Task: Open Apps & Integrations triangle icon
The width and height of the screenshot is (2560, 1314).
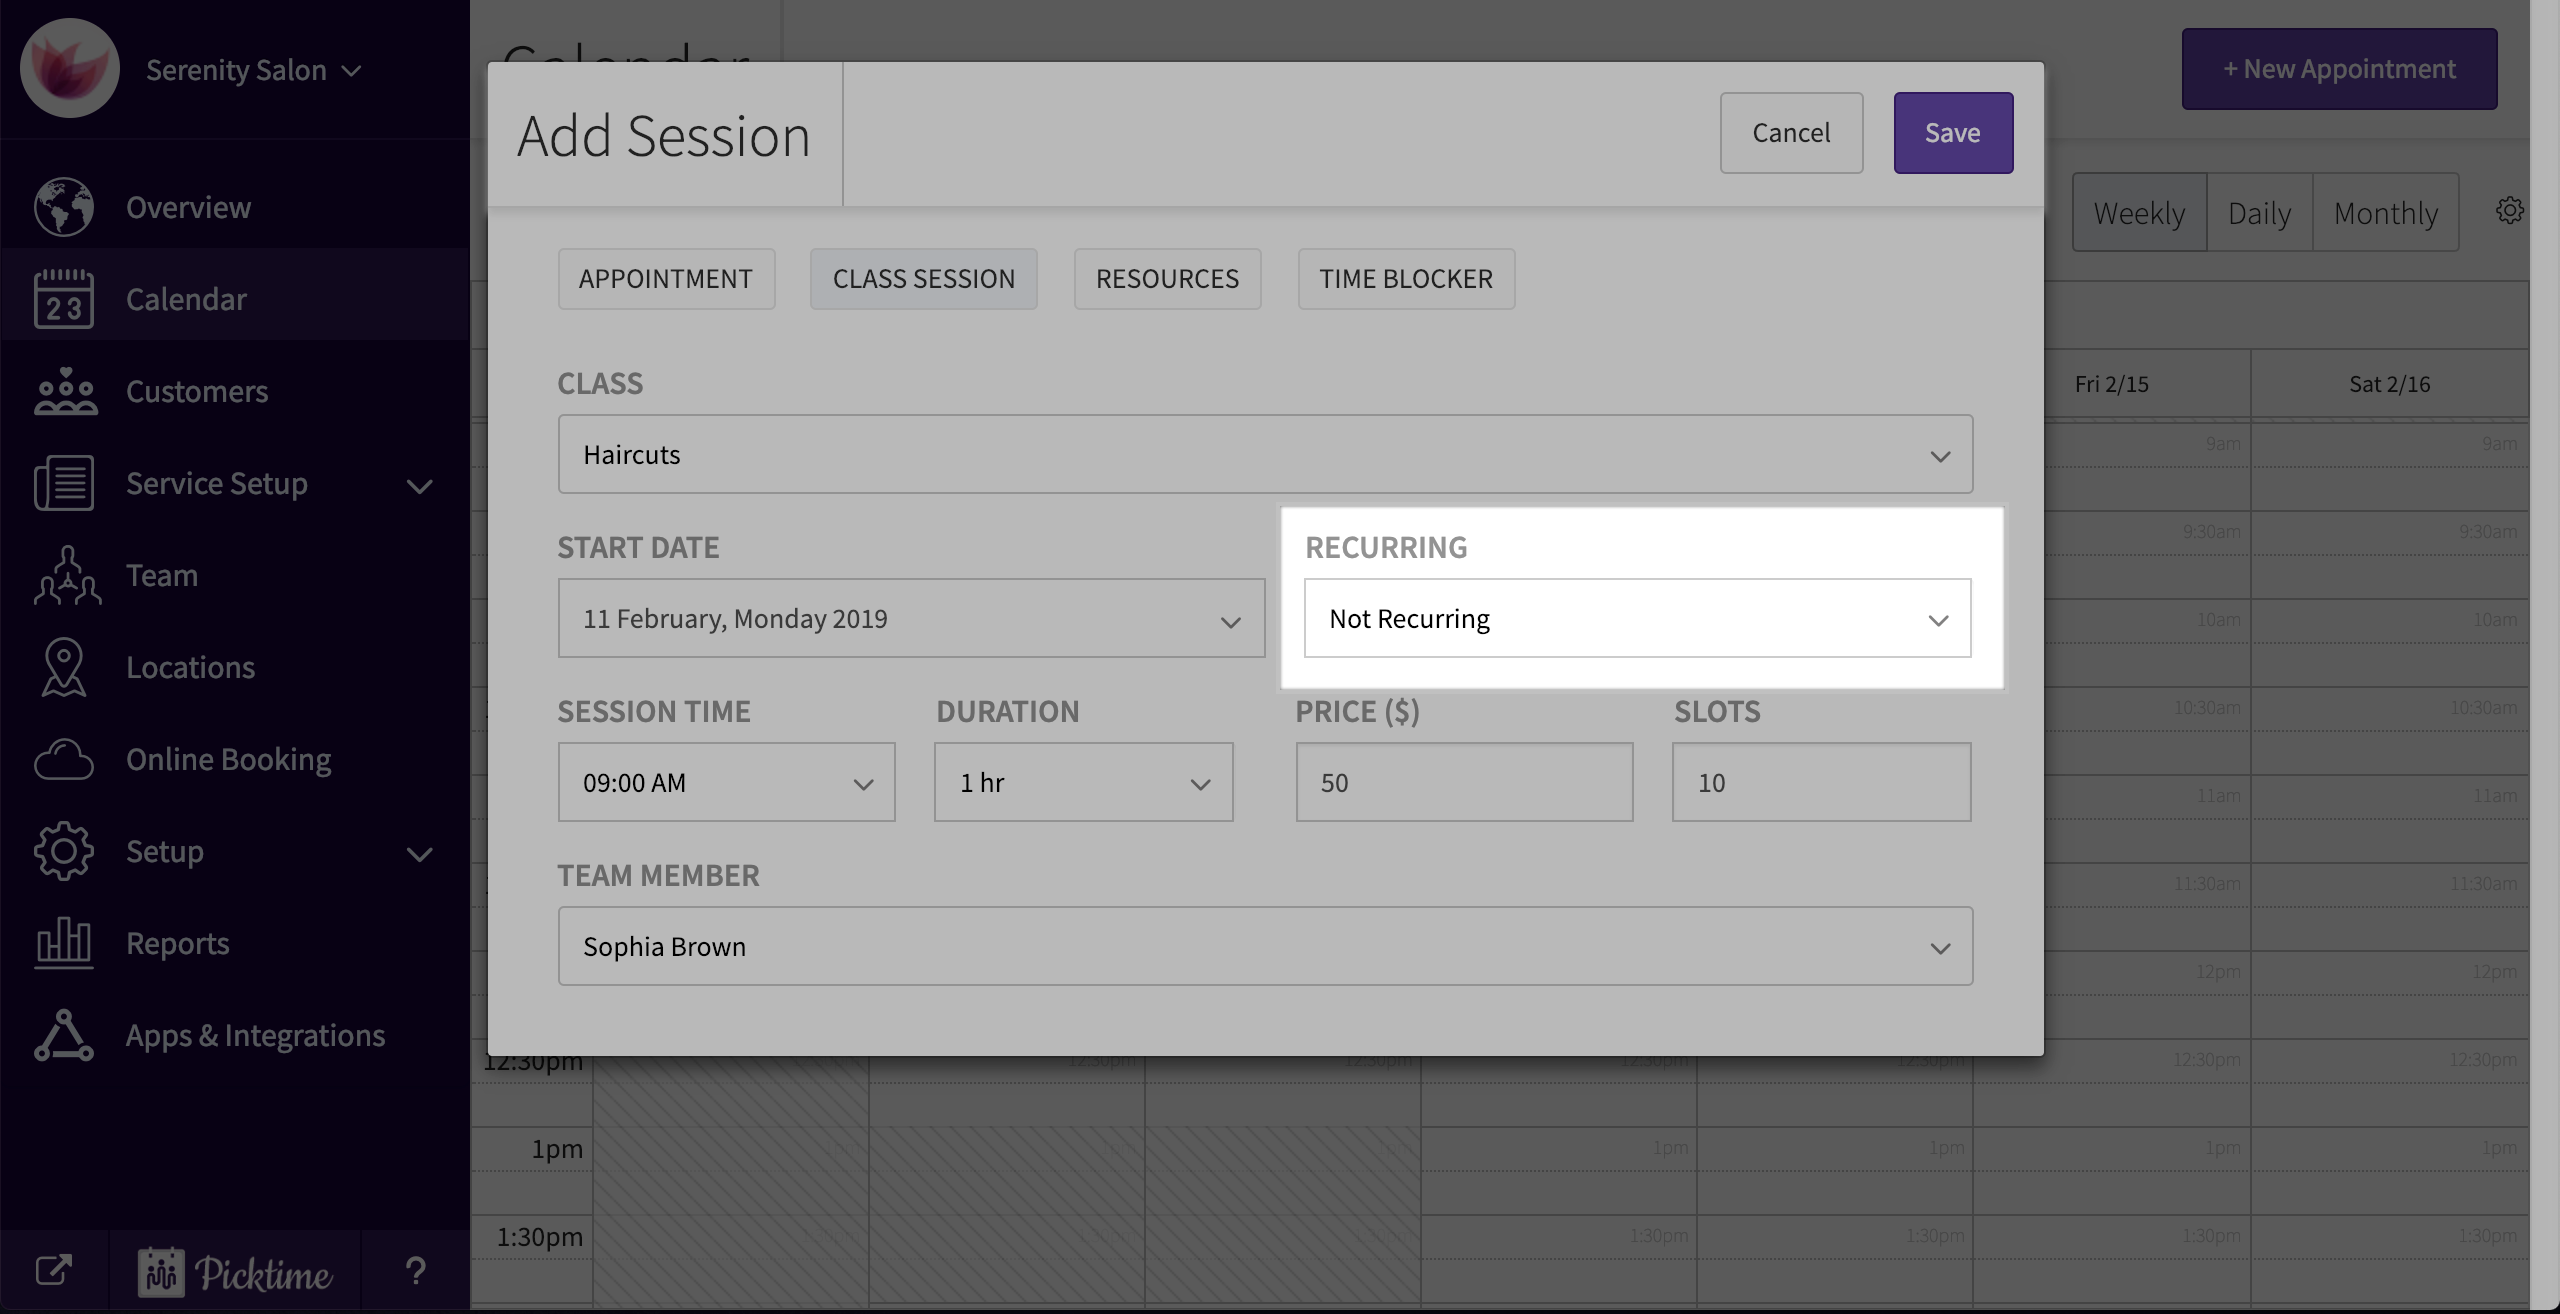Action: point(64,1035)
